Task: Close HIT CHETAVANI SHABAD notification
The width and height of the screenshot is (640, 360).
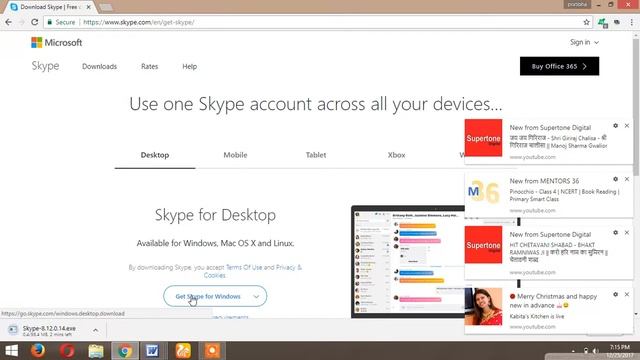Action: coord(627,233)
